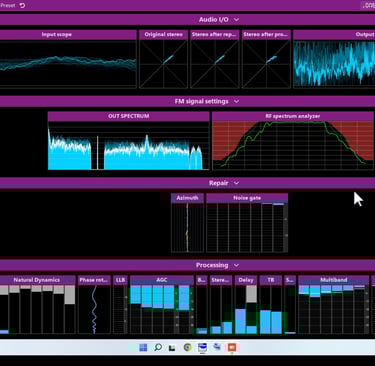Image resolution: width=375 pixels, height=366 pixels.
Task: Open the Windows Start menu
Action: 143,348
